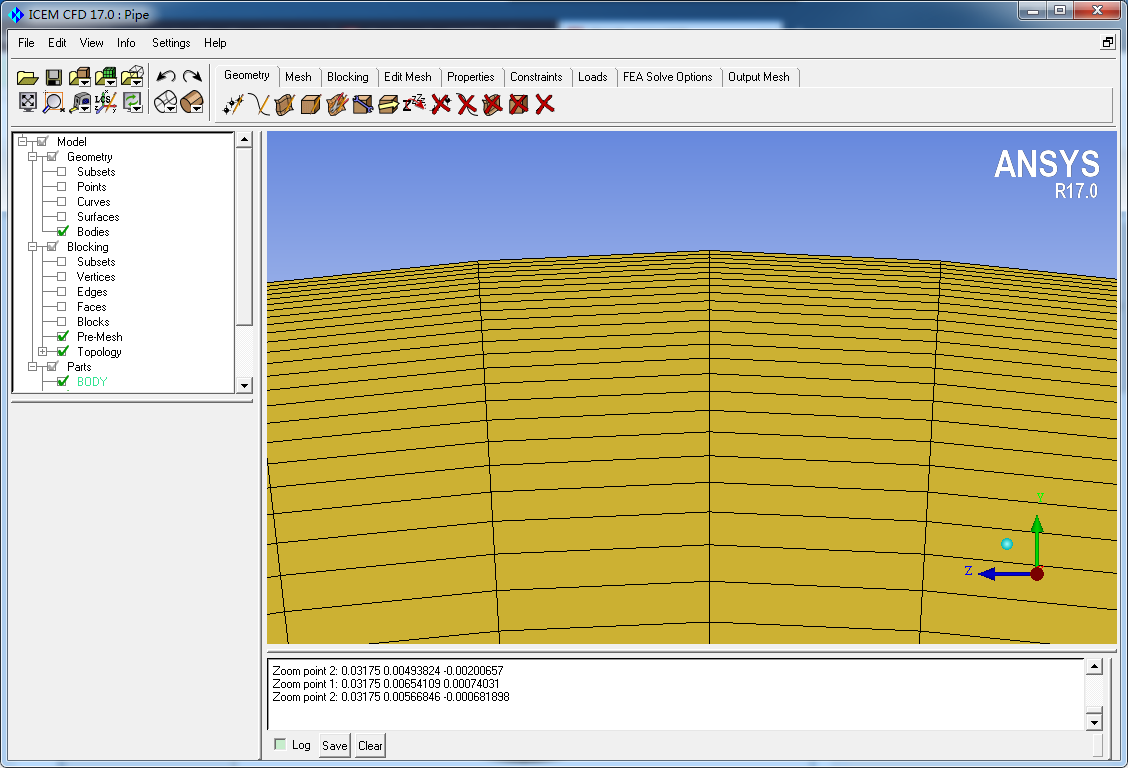
Task: Save the project with the floppy disk icon
Action: click(53, 77)
